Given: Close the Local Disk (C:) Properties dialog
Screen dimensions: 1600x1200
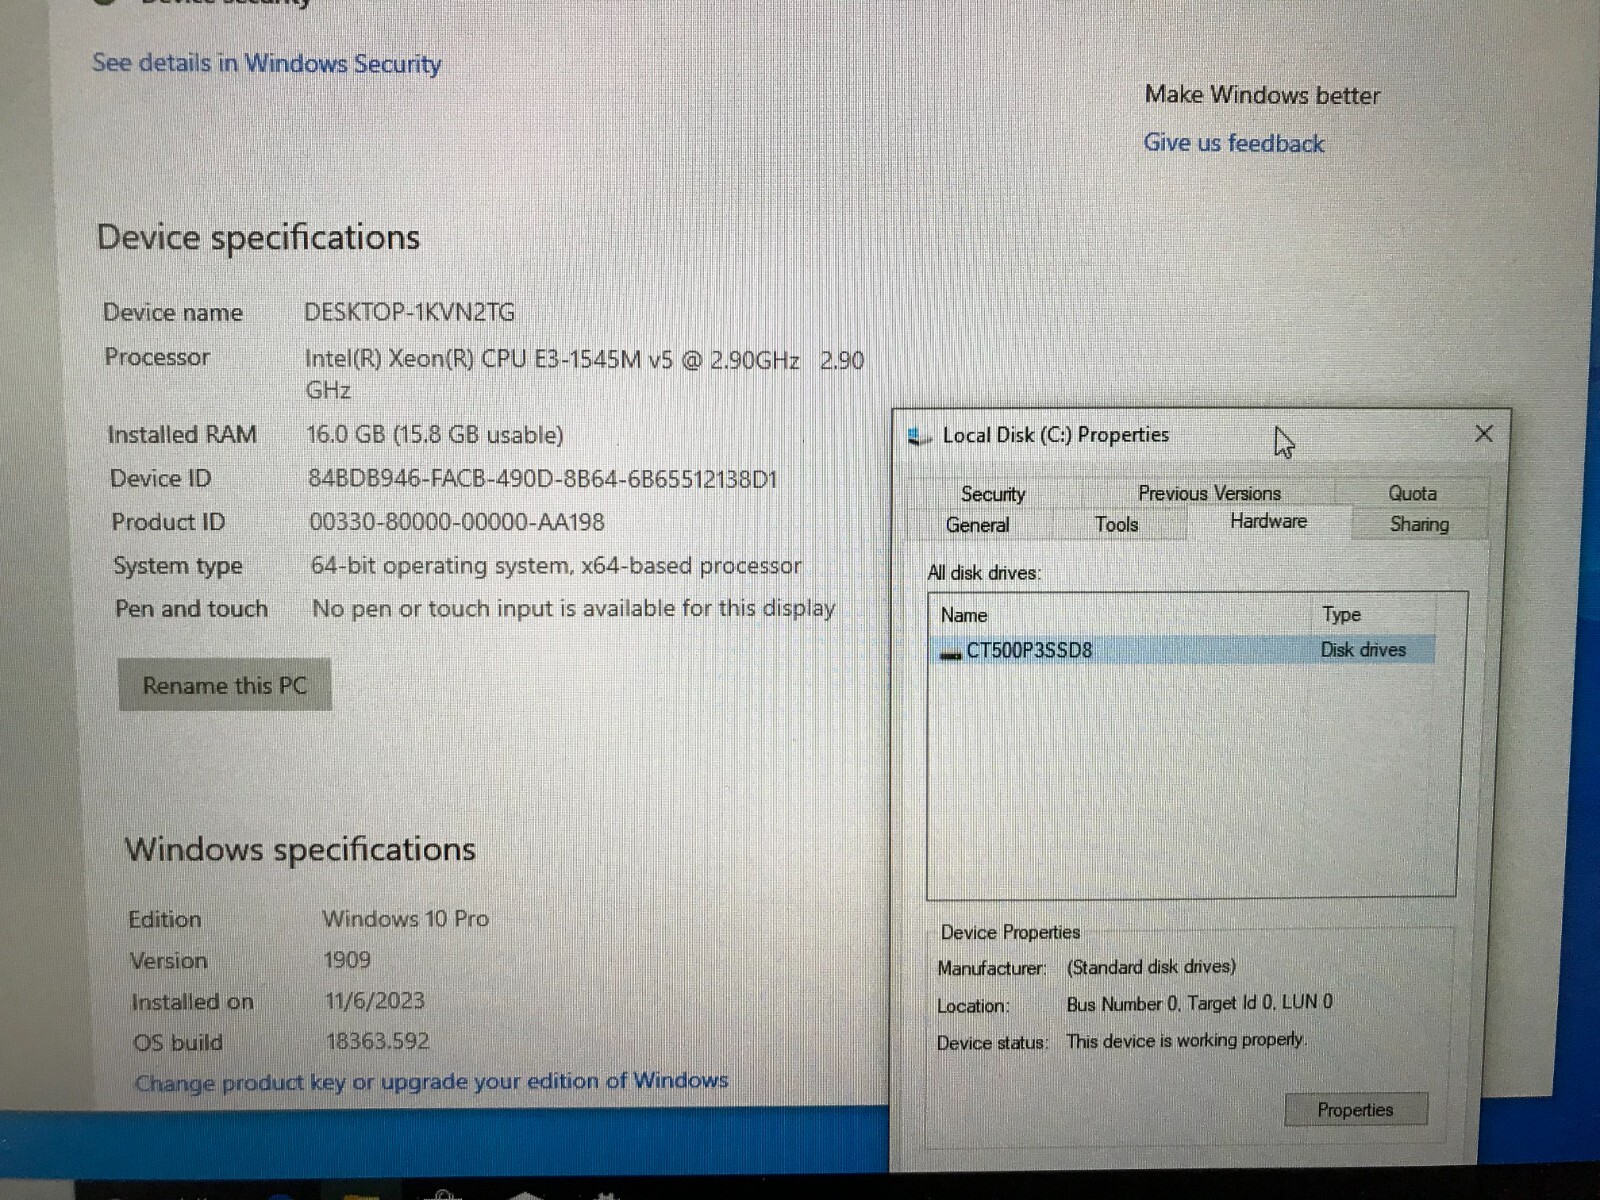Looking at the screenshot, I should [x=1484, y=433].
